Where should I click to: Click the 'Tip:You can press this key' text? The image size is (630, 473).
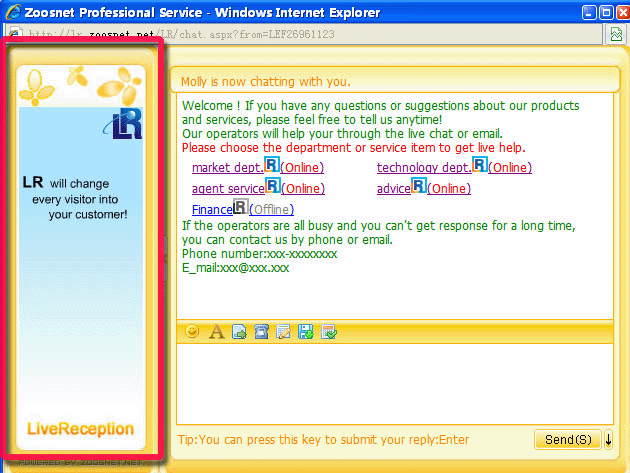coord(323,440)
